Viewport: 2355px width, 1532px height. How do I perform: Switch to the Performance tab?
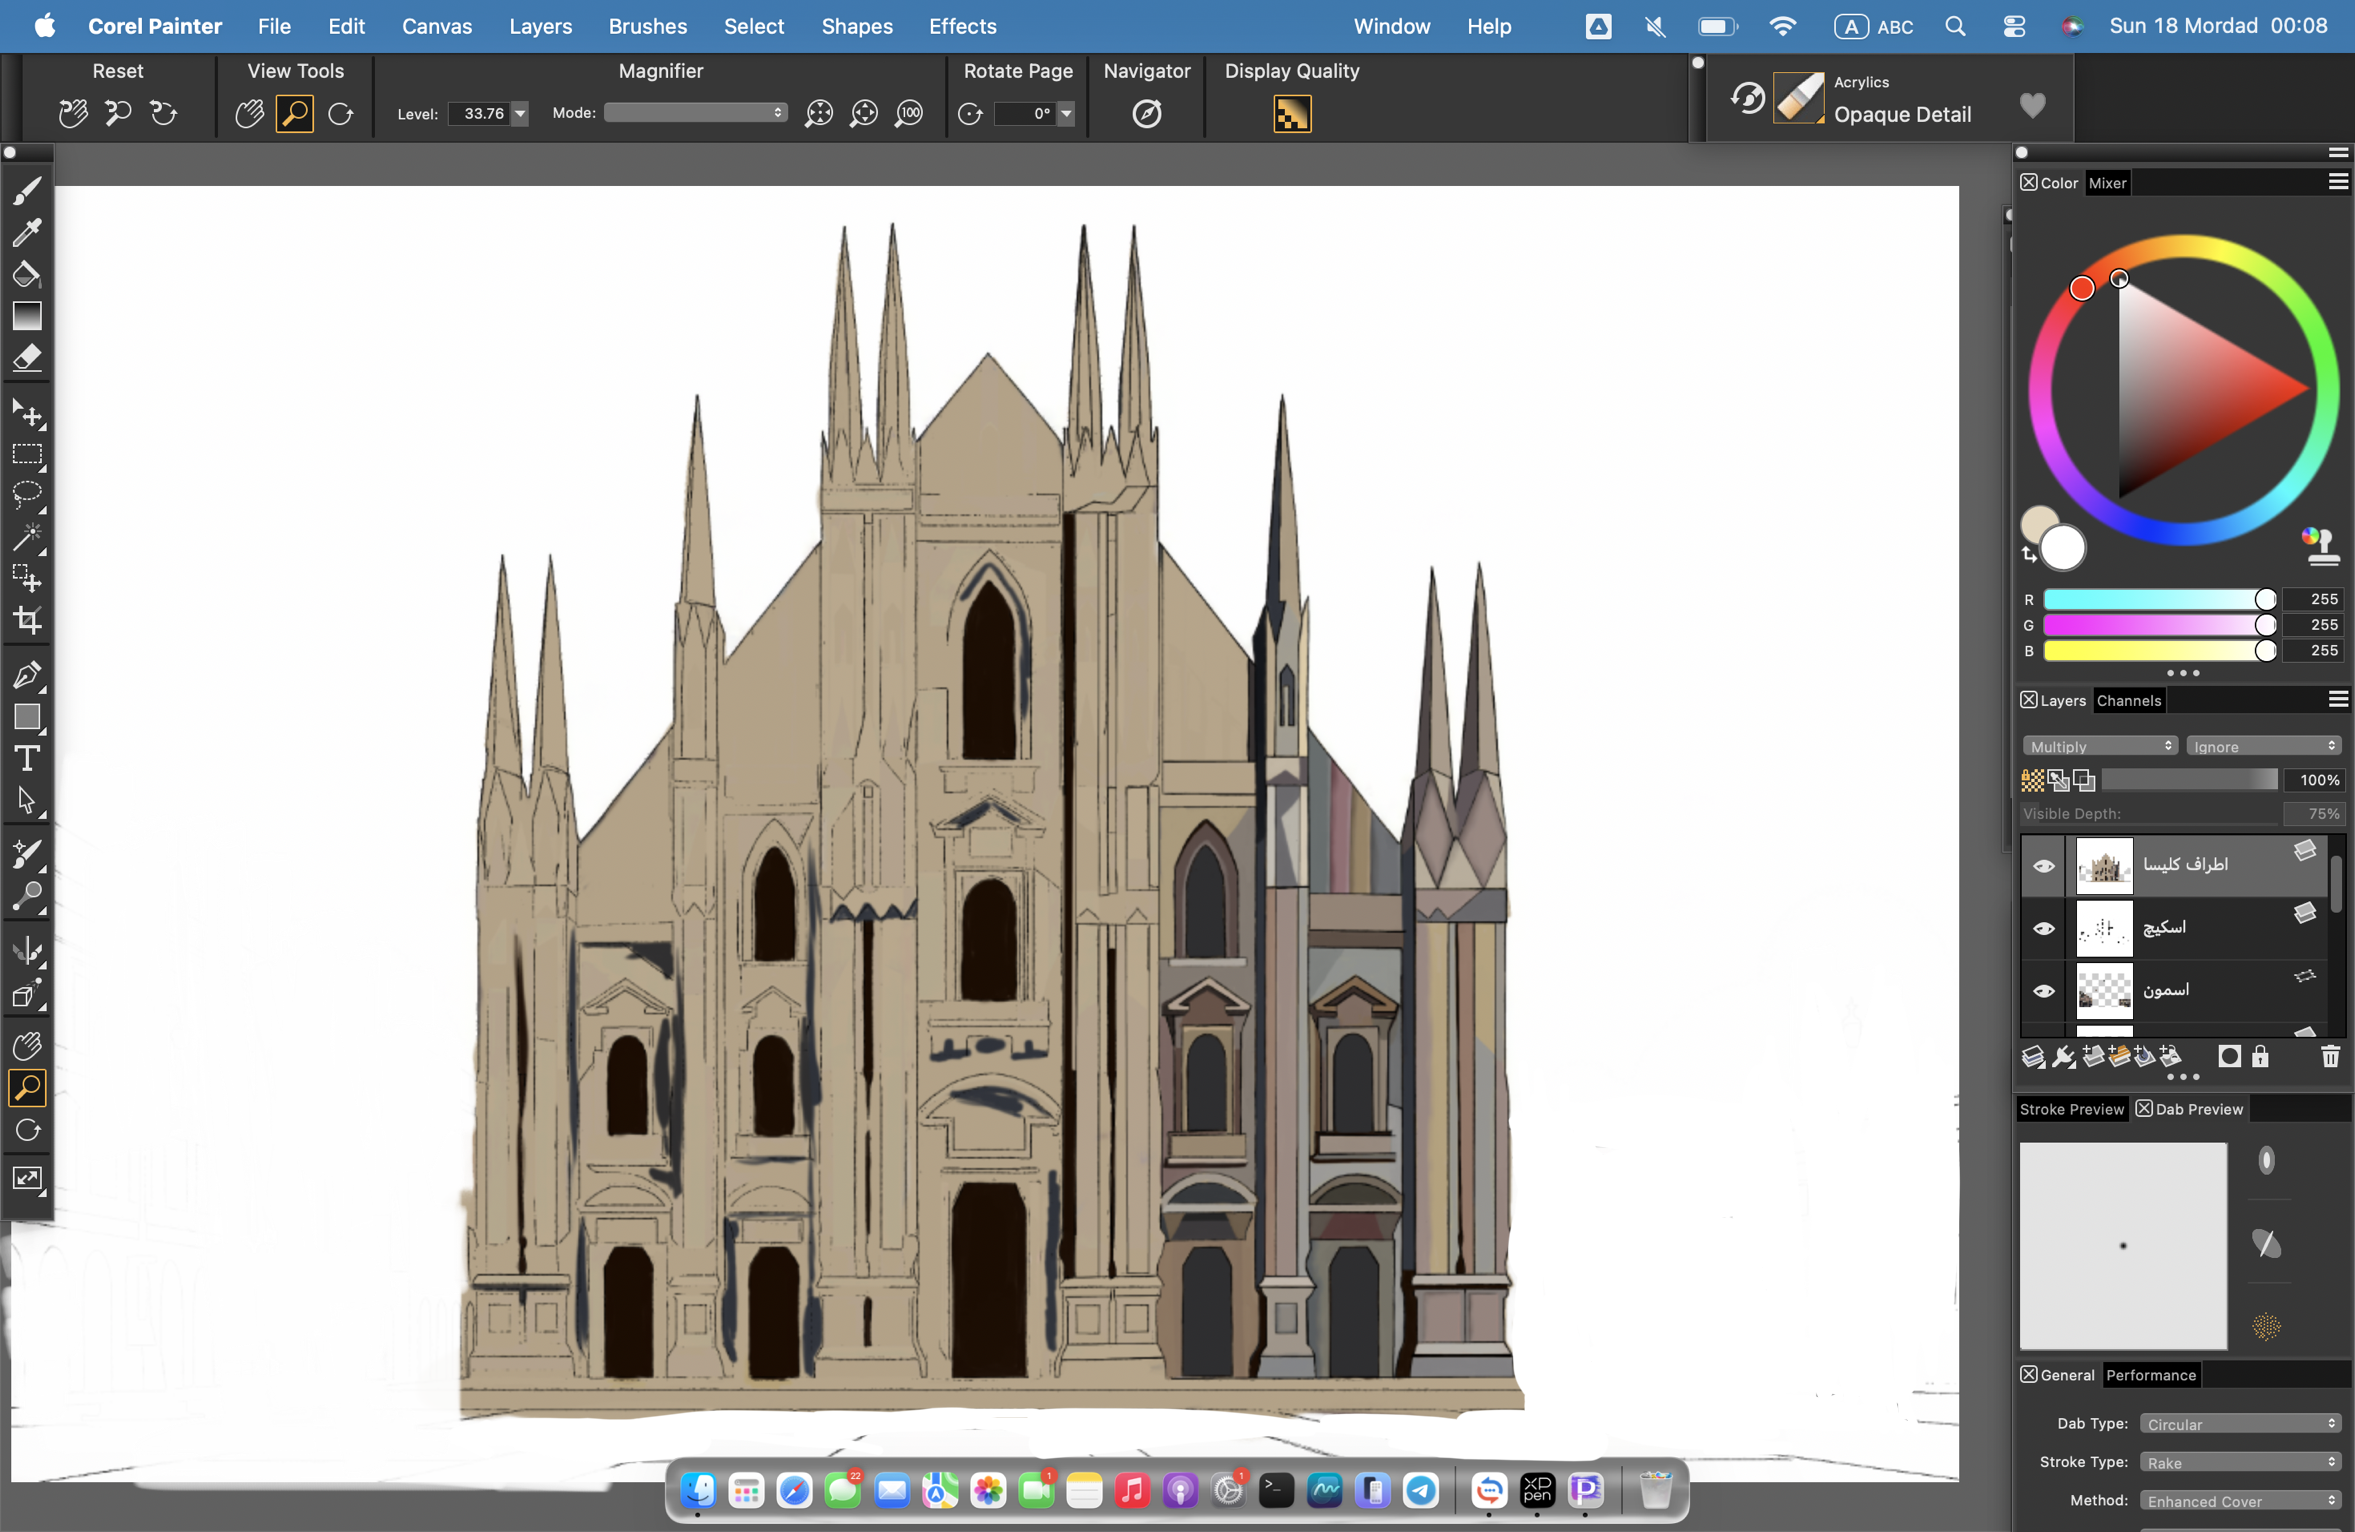pyautogui.click(x=2151, y=1374)
